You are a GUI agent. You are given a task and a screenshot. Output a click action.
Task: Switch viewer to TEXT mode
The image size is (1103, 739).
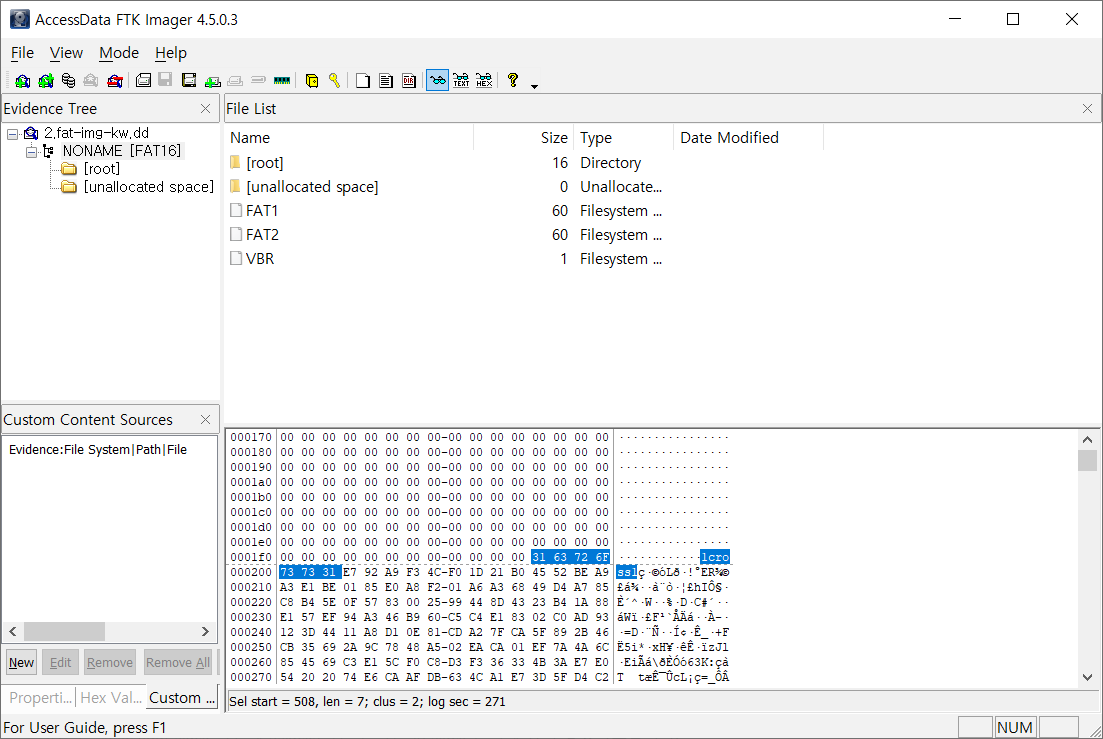pyautogui.click(x=461, y=81)
